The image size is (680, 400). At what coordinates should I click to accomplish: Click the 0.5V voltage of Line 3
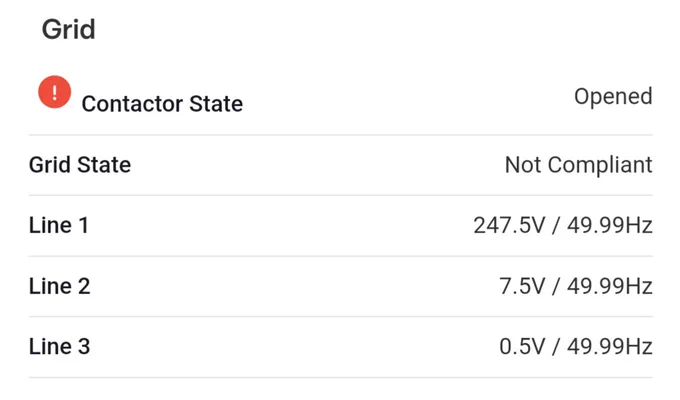[x=522, y=347]
